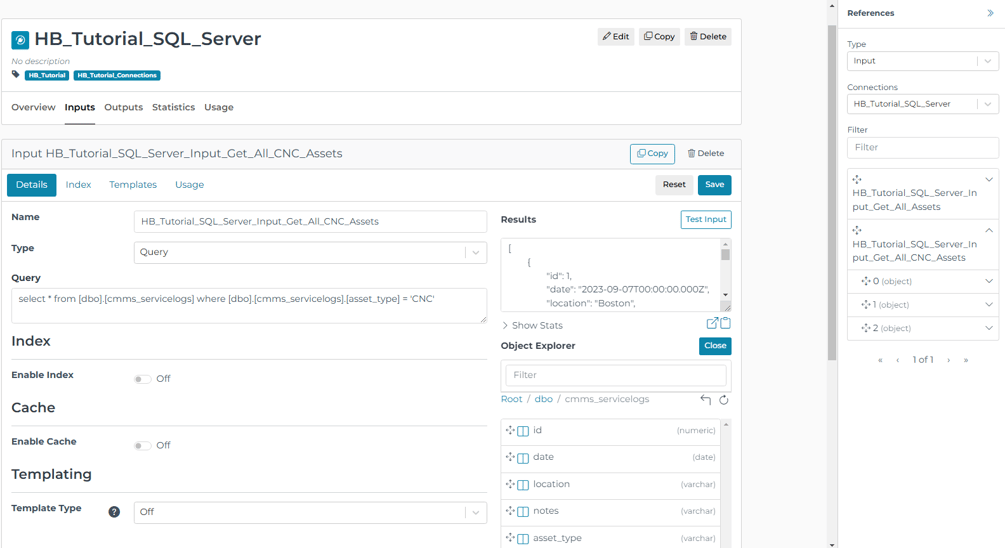Screen dimensions: 1005x548
Task: Toggle the Enable Cache switch
Action: pos(143,446)
